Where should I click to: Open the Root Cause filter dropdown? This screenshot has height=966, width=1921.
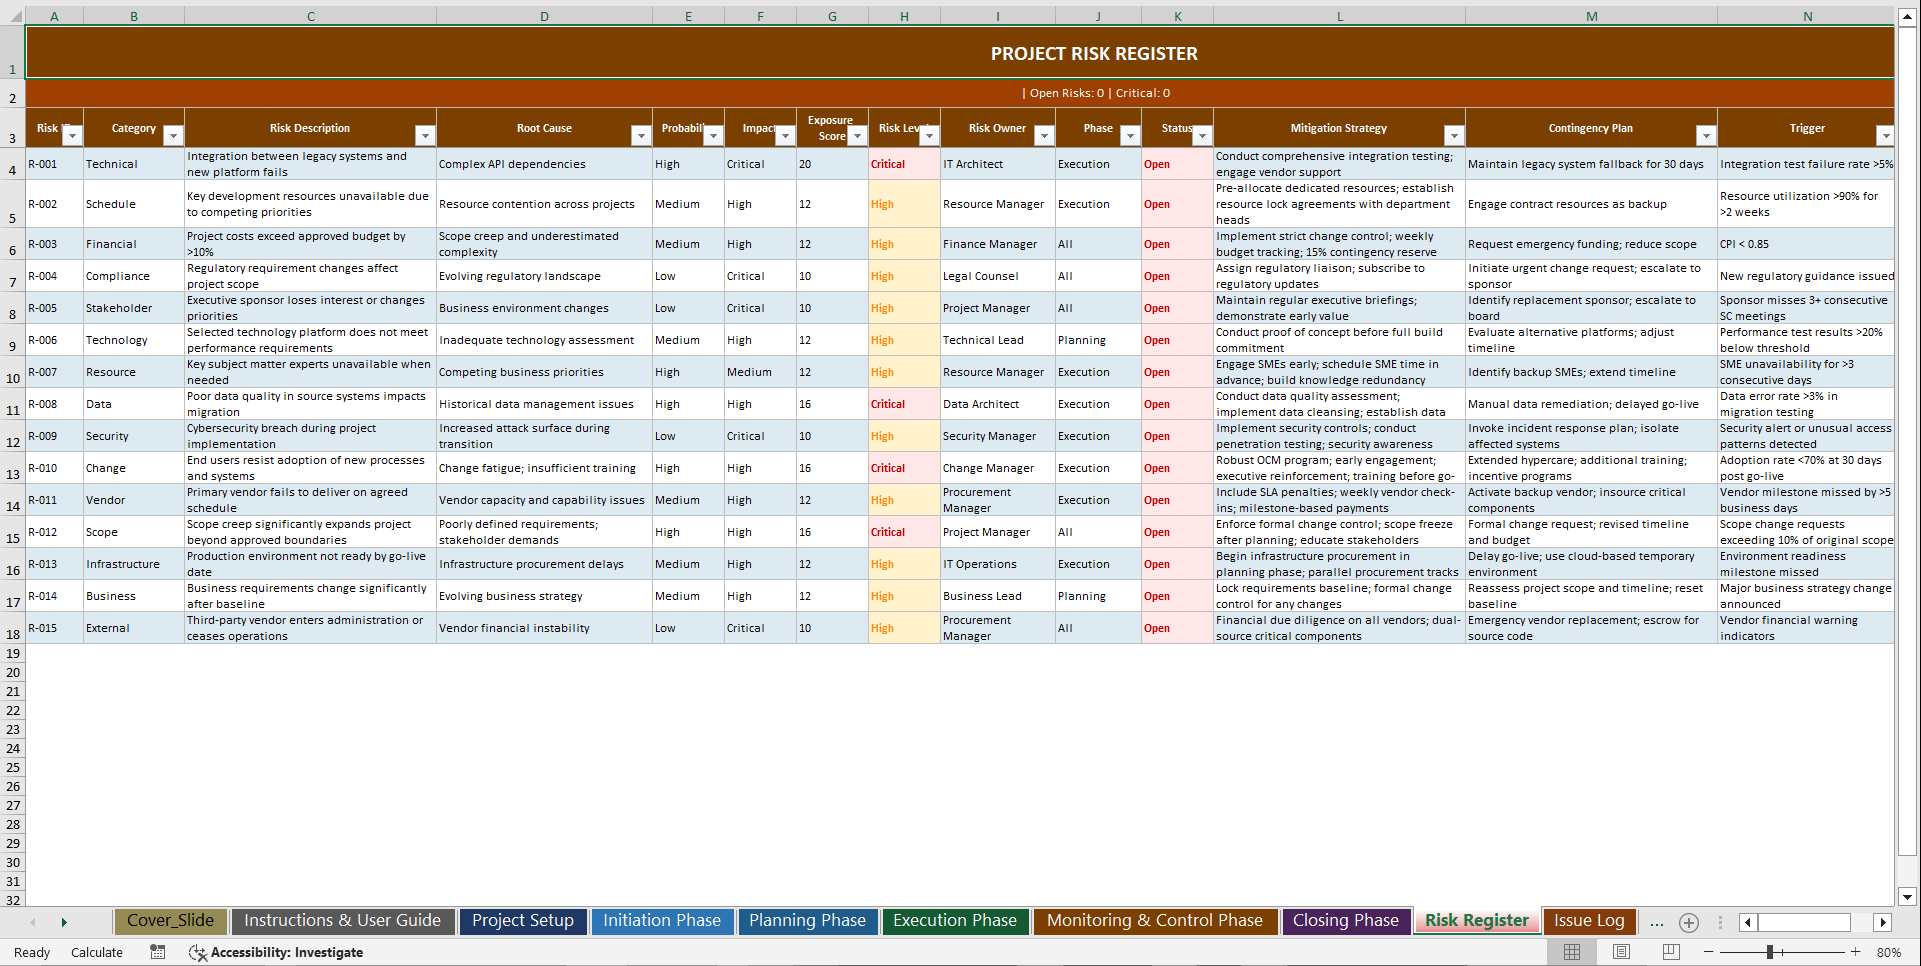(x=641, y=136)
